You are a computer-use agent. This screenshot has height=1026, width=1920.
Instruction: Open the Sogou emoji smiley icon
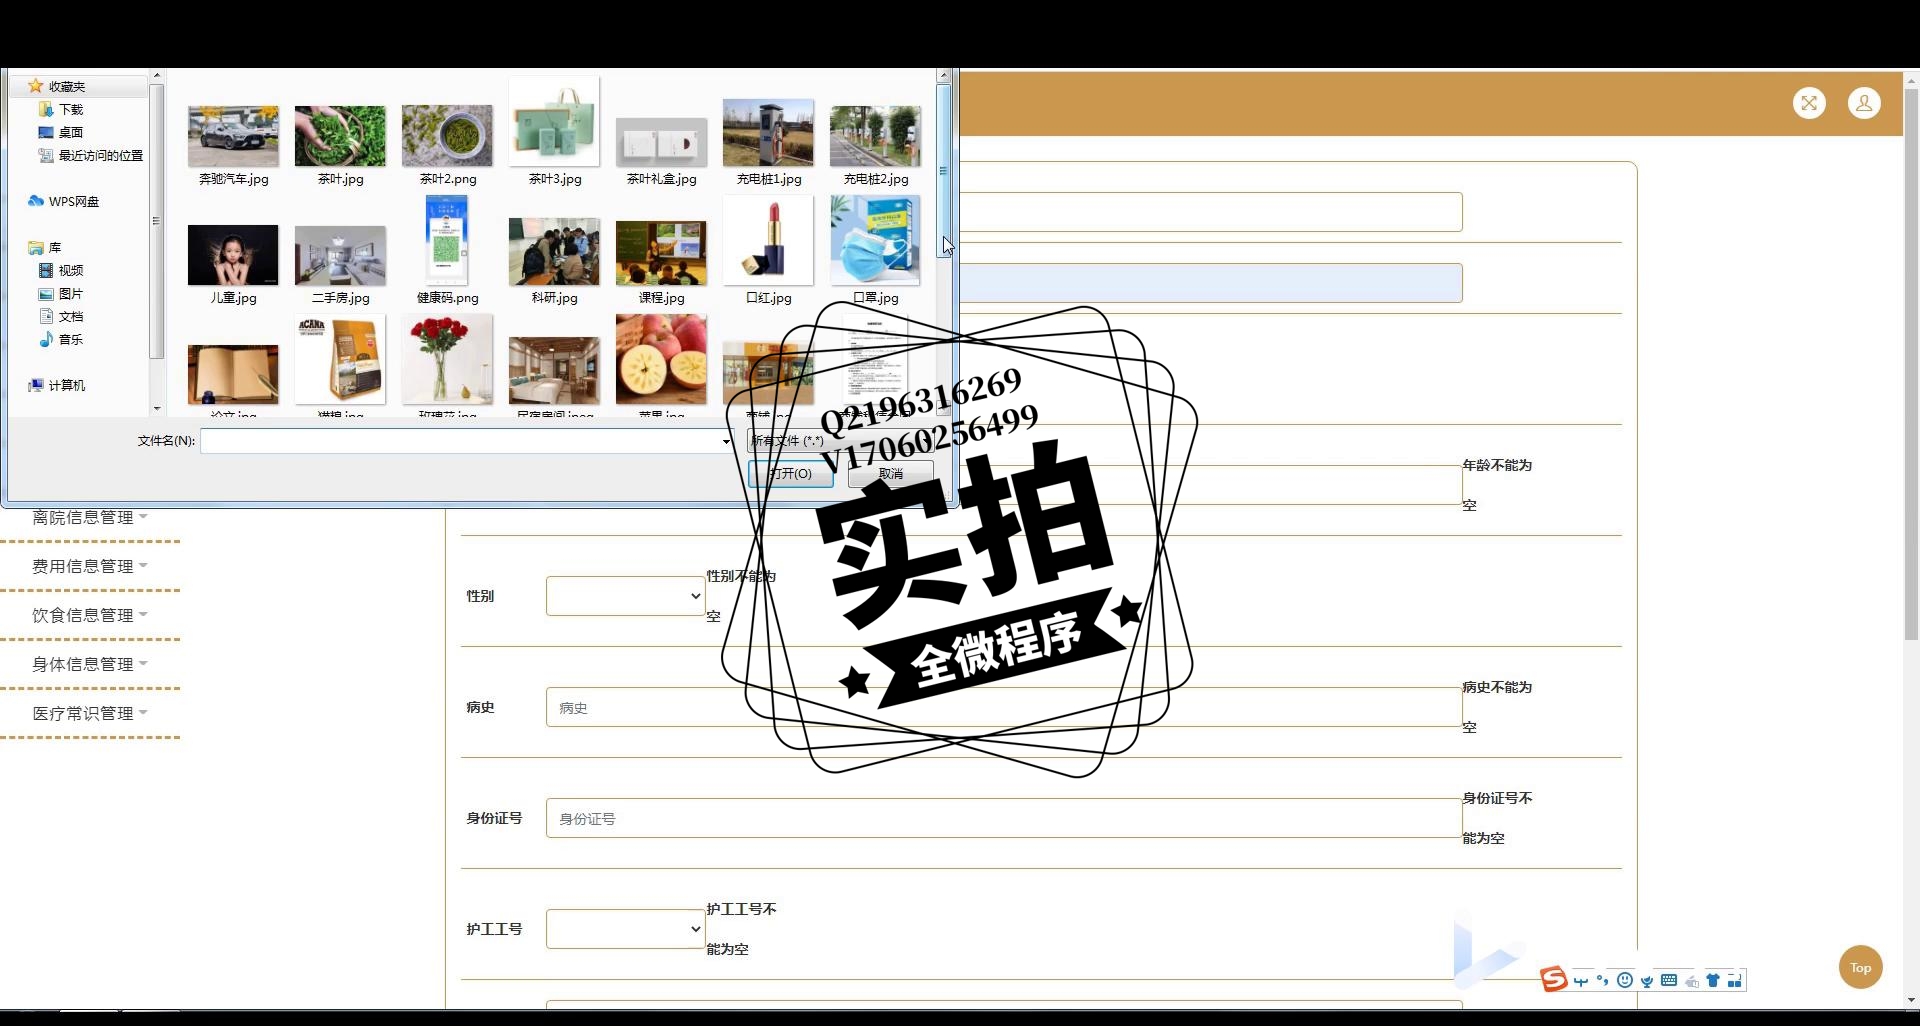pos(1625,981)
